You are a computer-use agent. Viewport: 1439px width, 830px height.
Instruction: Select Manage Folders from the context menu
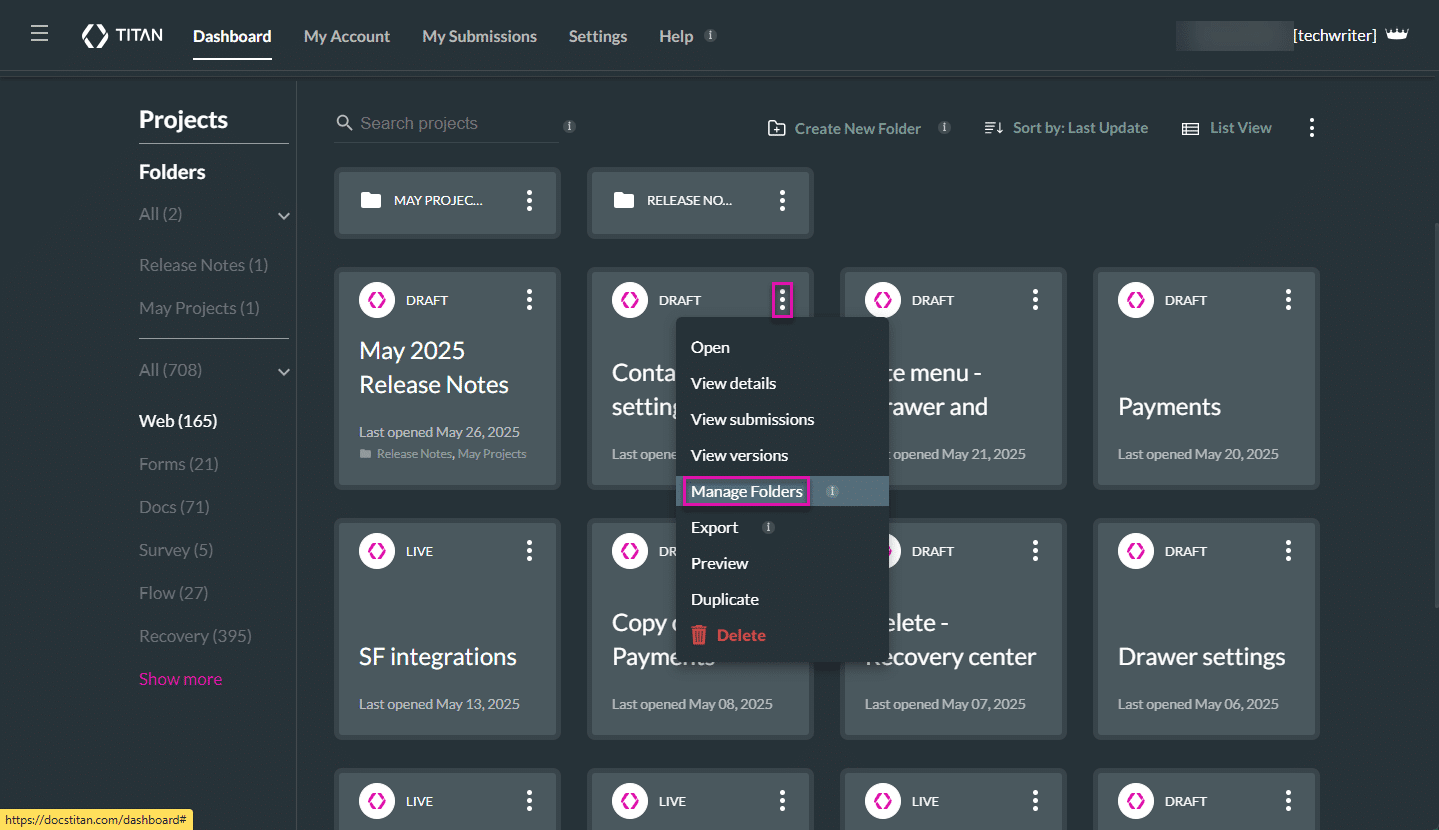[x=746, y=491]
